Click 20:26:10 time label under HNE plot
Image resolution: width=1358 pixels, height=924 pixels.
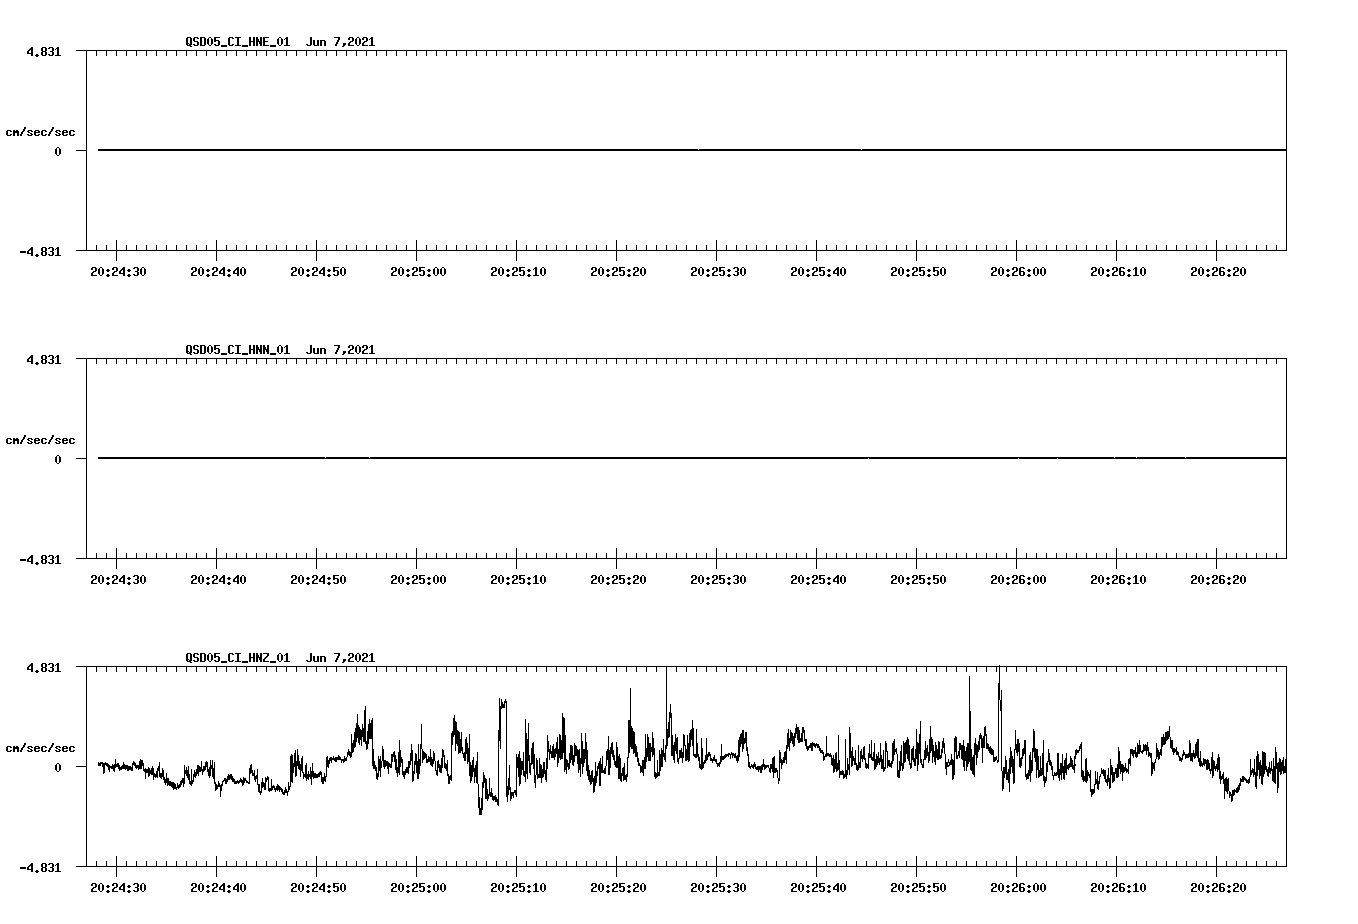point(1118,272)
